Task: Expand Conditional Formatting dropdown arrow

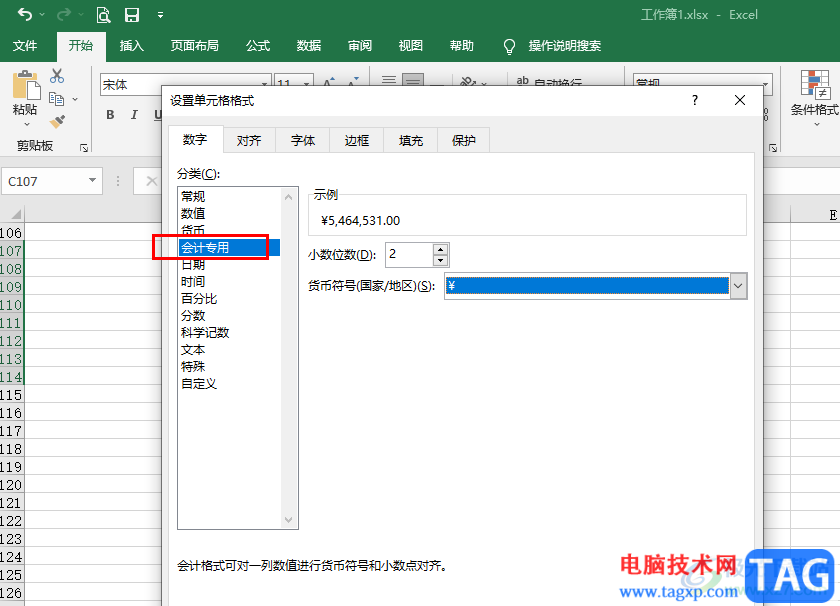Action: [x=817, y=124]
